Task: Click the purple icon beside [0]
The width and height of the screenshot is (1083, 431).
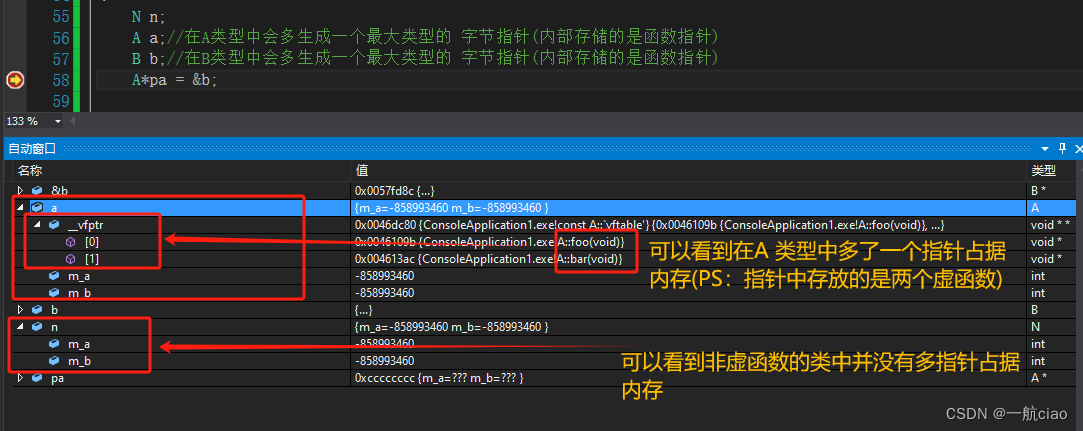Action: tap(70, 242)
